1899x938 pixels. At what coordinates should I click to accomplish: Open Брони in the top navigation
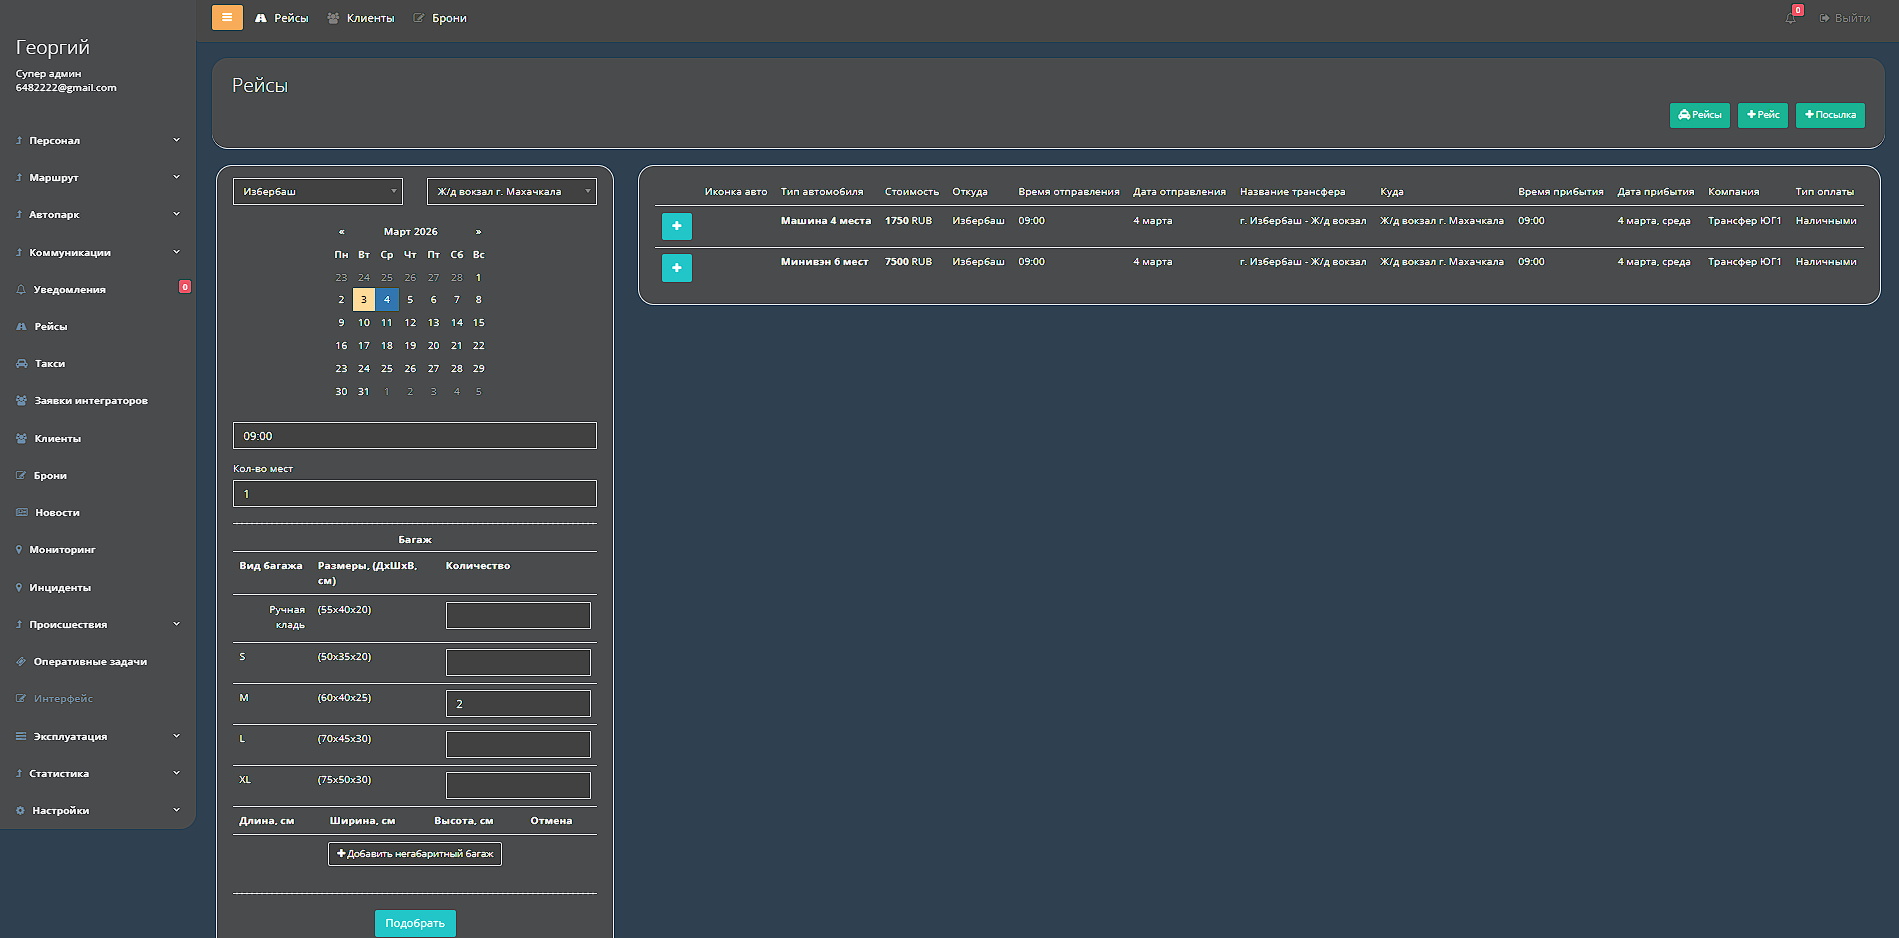click(448, 18)
